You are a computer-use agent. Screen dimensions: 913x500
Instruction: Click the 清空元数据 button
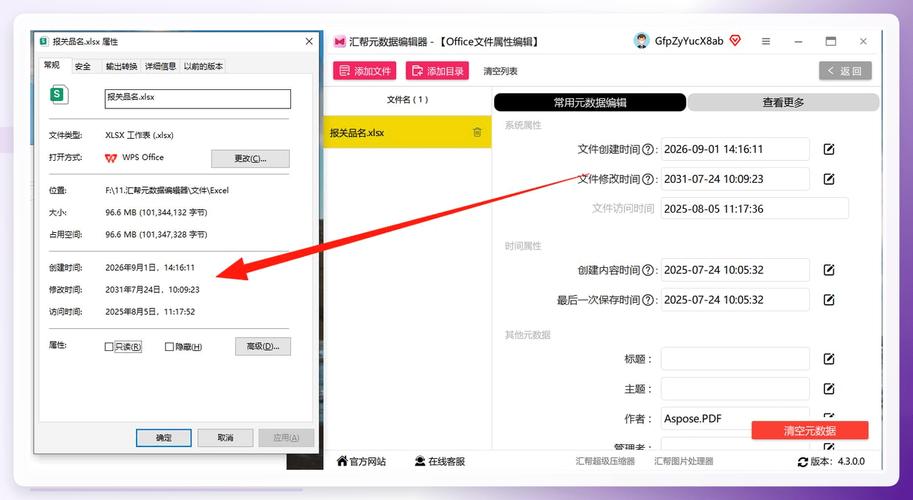[x=809, y=431]
